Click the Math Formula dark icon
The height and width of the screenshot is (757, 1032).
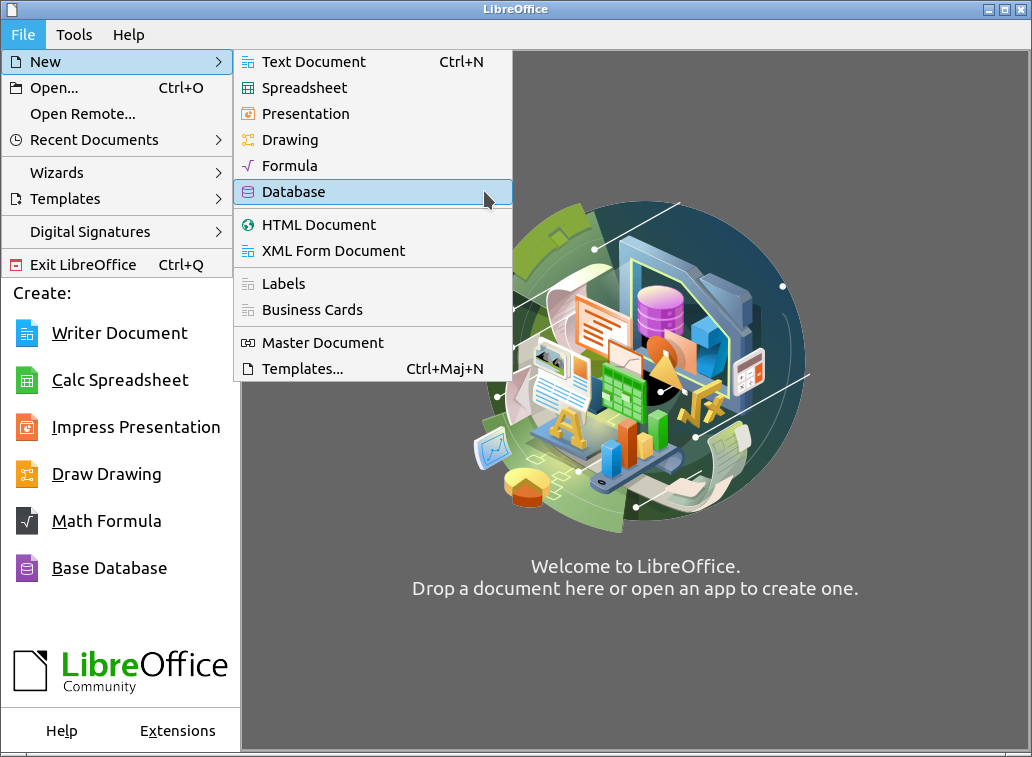27,521
